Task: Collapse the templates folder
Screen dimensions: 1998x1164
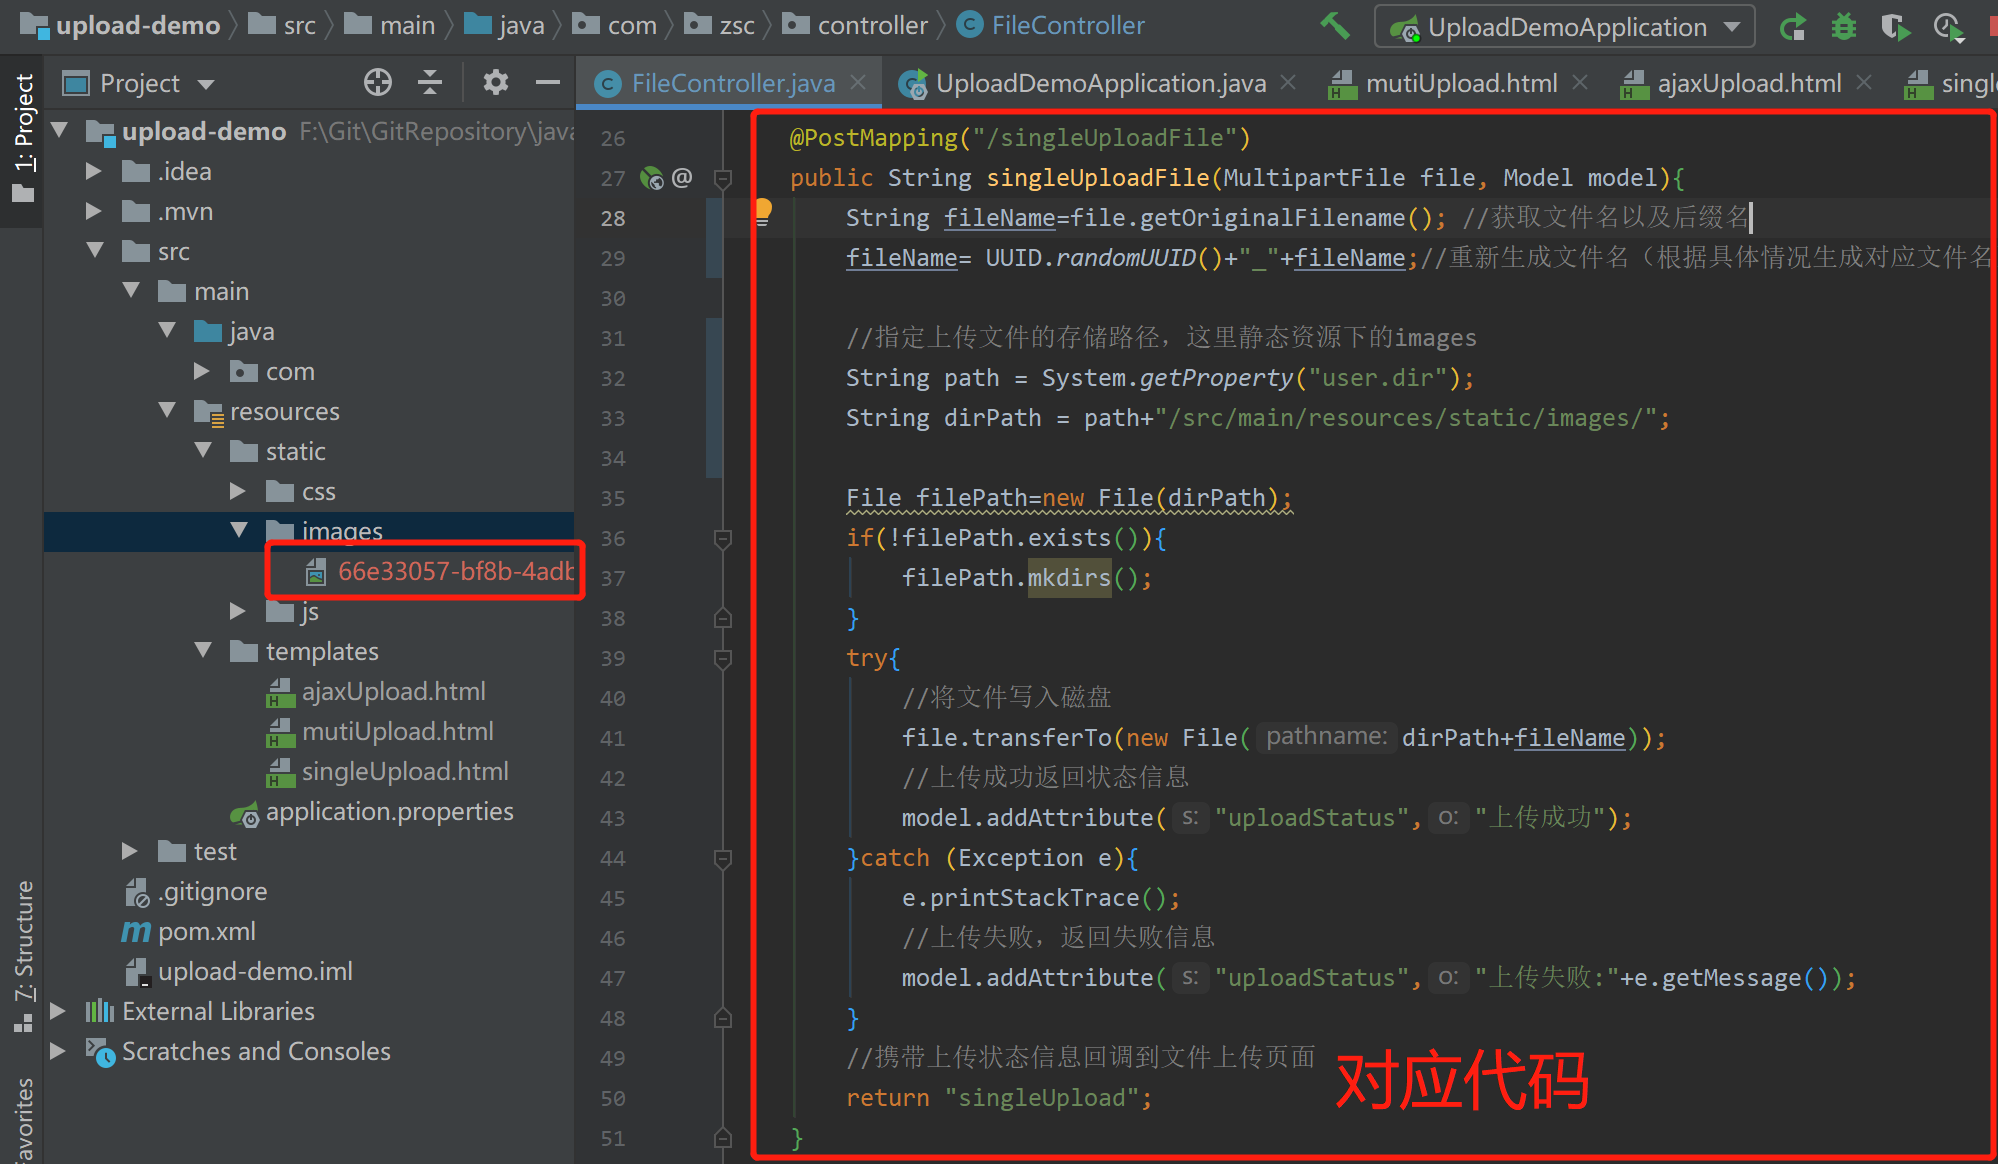Action: click(x=203, y=651)
